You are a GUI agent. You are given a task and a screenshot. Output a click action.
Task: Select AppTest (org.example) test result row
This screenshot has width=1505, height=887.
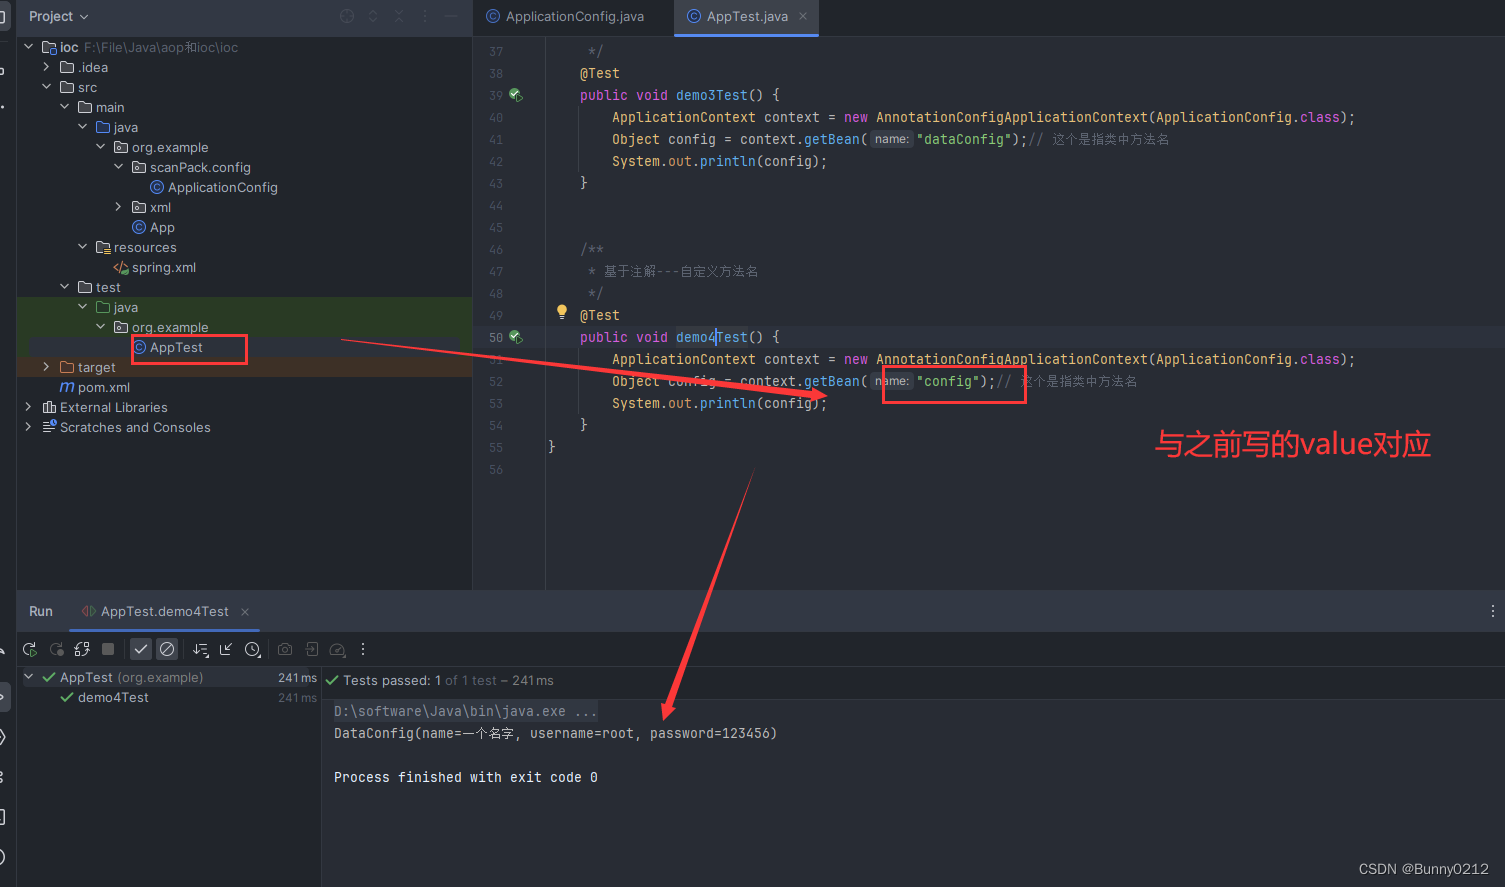coord(169,677)
